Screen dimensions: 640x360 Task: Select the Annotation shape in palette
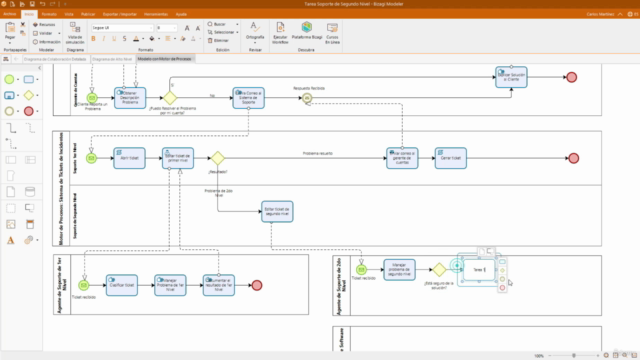(x=30, y=208)
